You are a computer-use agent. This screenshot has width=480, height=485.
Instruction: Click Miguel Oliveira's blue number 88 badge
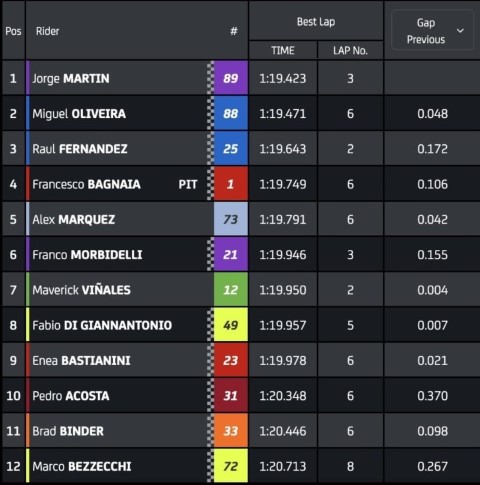(231, 113)
